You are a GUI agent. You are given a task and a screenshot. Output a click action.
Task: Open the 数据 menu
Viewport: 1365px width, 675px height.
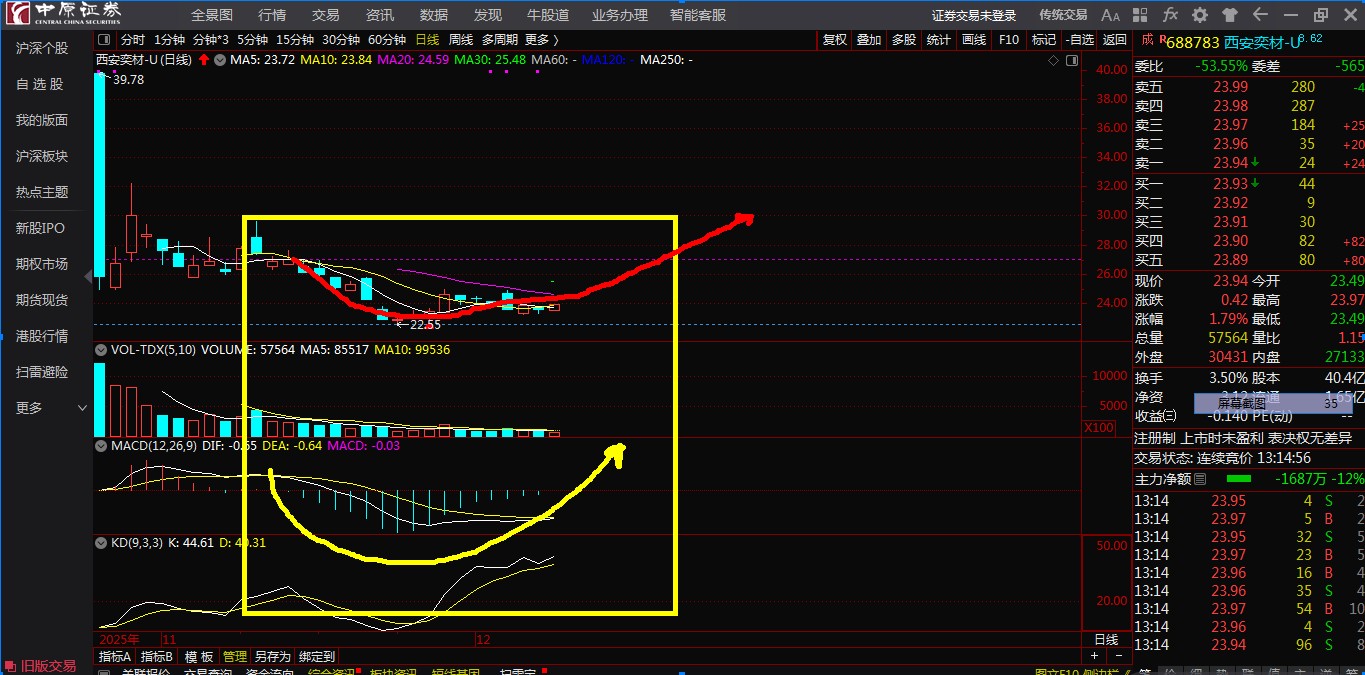click(x=434, y=15)
